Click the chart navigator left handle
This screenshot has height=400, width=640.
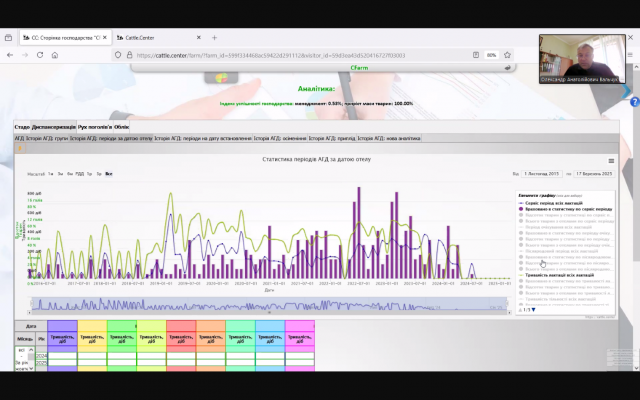(32, 303)
